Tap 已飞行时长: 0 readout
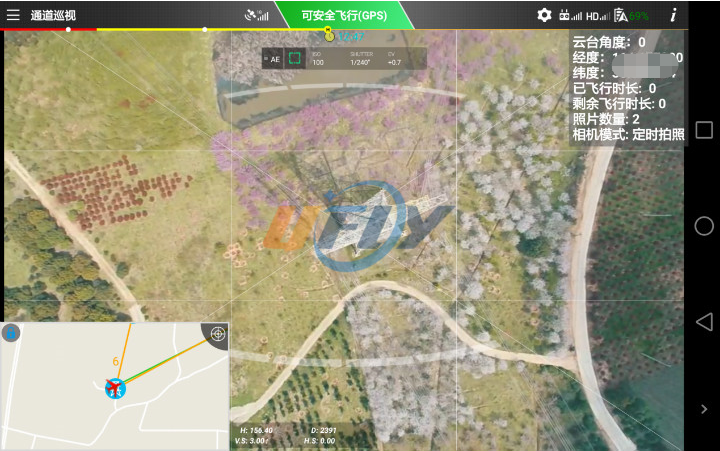The width and height of the screenshot is (720, 451). coord(614,88)
